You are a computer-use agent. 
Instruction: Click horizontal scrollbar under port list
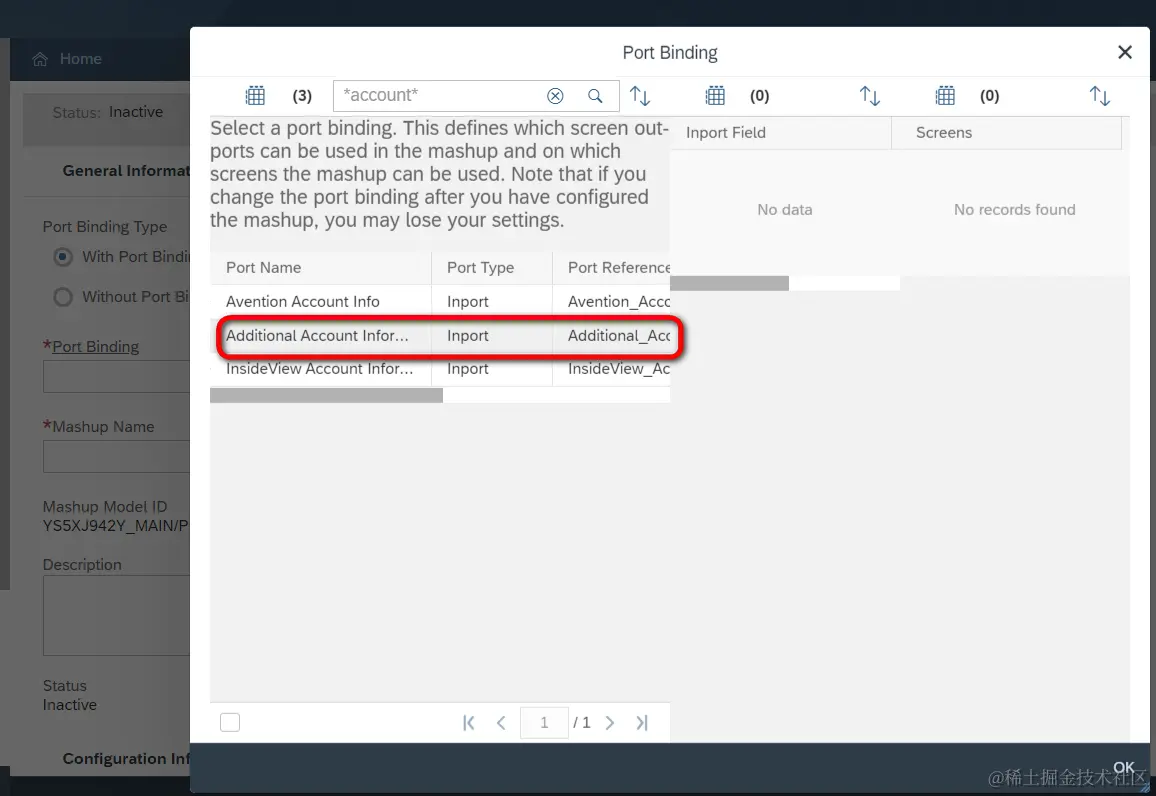(x=327, y=396)
